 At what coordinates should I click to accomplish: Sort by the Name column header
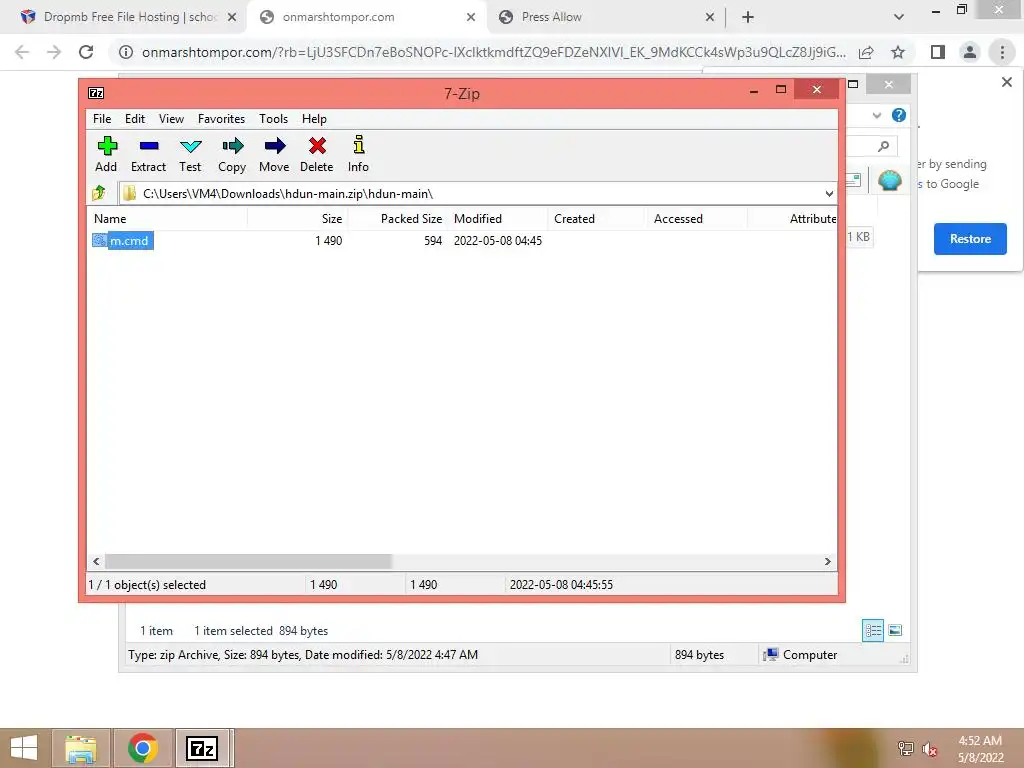pyautogui.click(x=167, y=219)
